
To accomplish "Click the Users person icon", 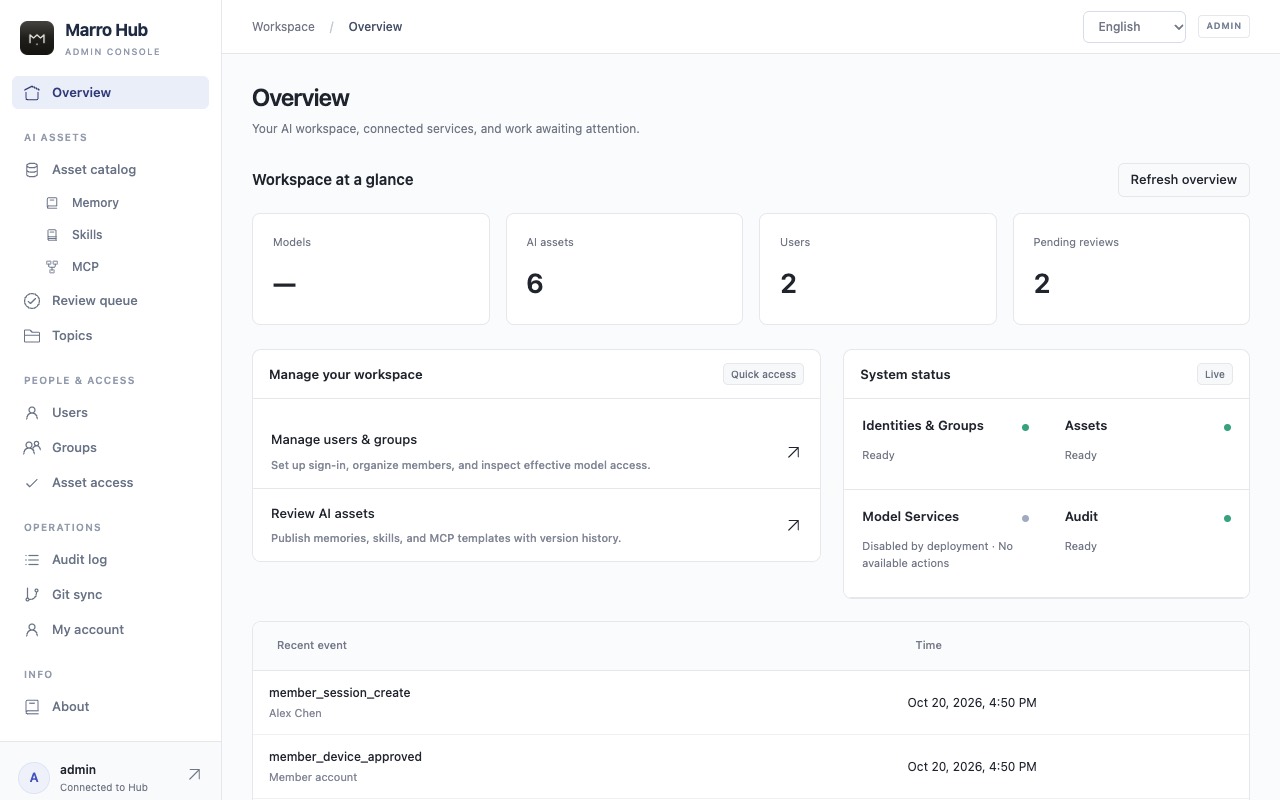I will [x=32, y=413].
